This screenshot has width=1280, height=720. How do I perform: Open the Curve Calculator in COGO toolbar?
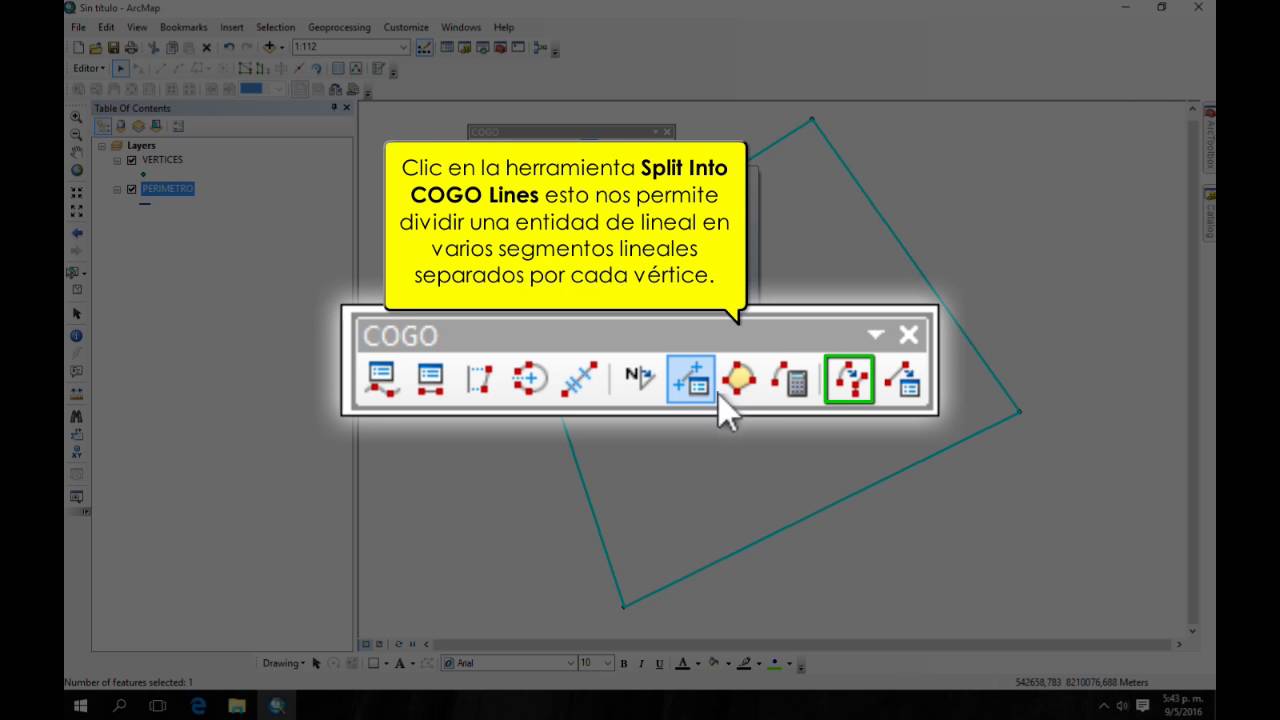(791, 380)
